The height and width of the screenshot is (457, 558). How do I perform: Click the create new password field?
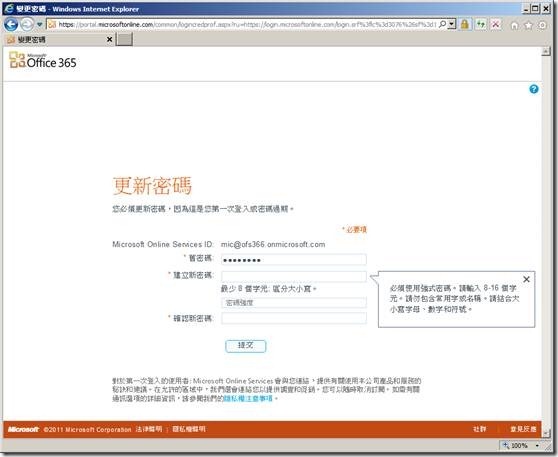click(x=294, y=276)
